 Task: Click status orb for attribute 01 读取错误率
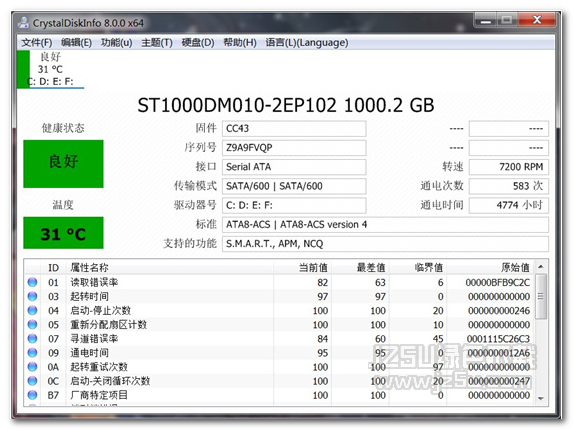33,282
